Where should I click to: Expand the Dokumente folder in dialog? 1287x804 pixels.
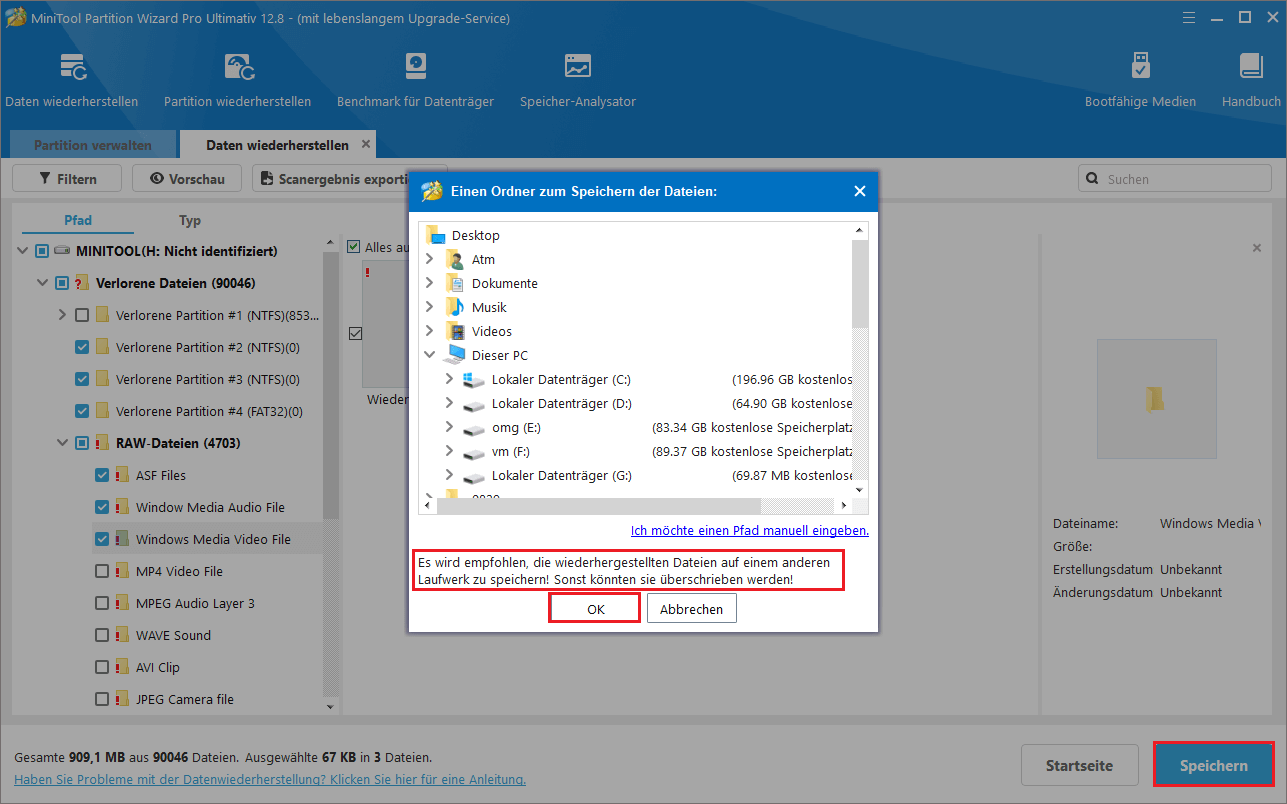pyautogui.click(x=430, y=283)
